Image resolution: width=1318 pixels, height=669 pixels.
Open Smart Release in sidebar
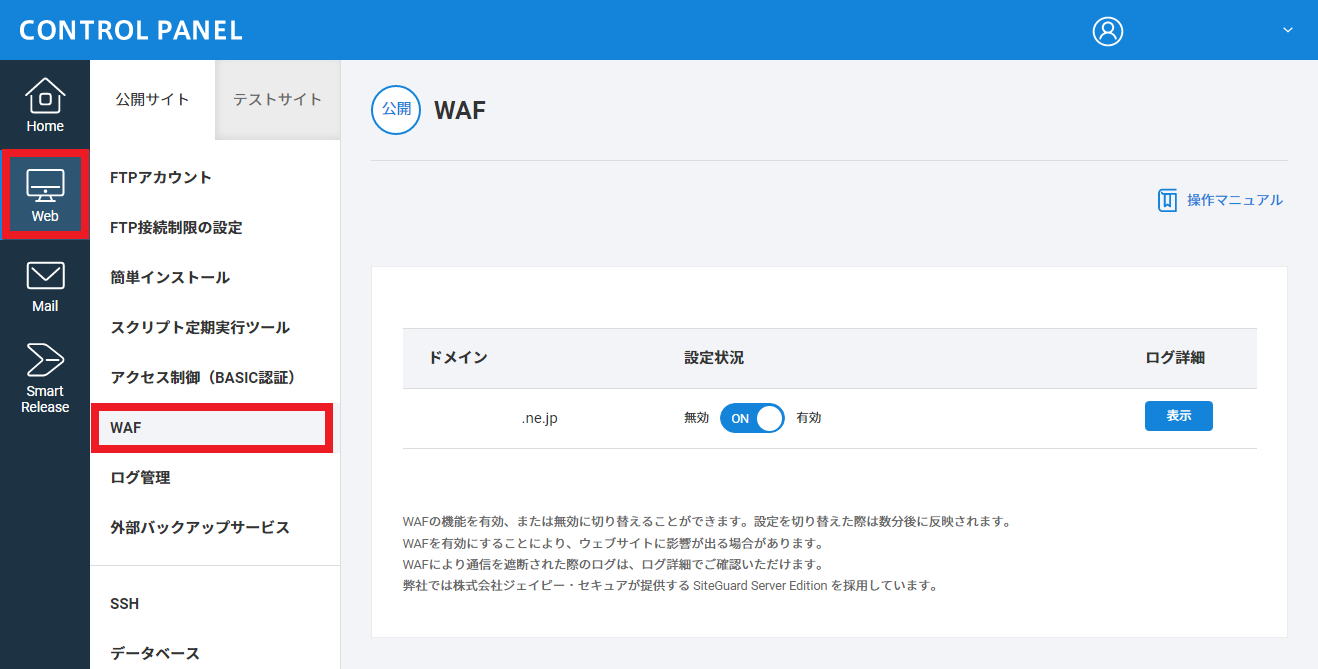(x=45, y=378)
